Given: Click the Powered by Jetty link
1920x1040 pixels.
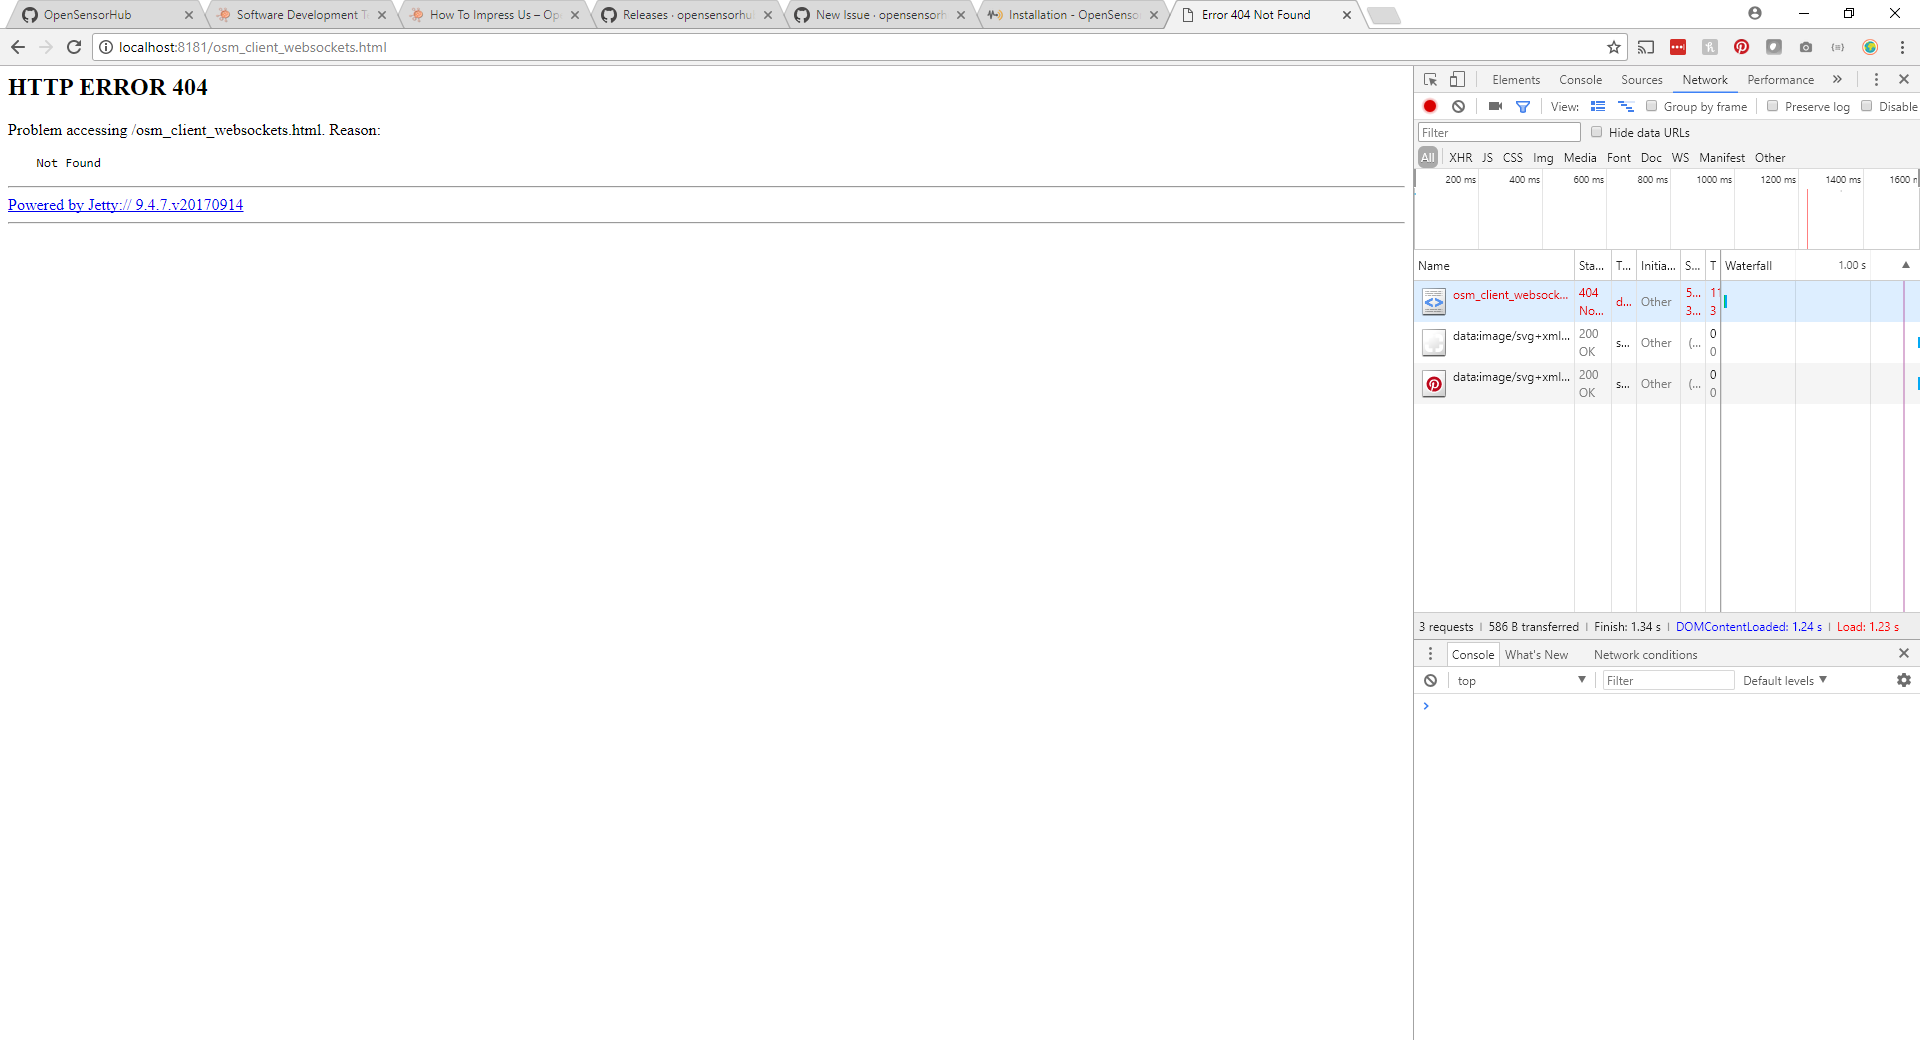Looking at the screenshot, I should tap(125, 205).
